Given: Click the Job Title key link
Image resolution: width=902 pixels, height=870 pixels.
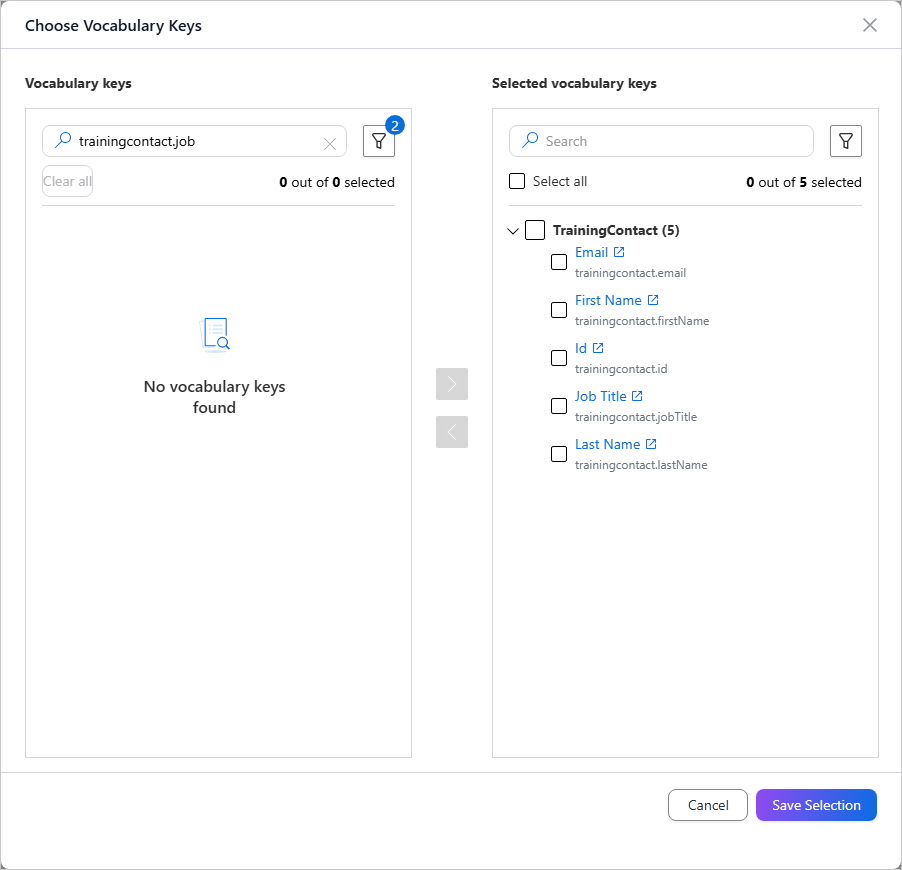Looking at the screenshot, I should [601, 396].
